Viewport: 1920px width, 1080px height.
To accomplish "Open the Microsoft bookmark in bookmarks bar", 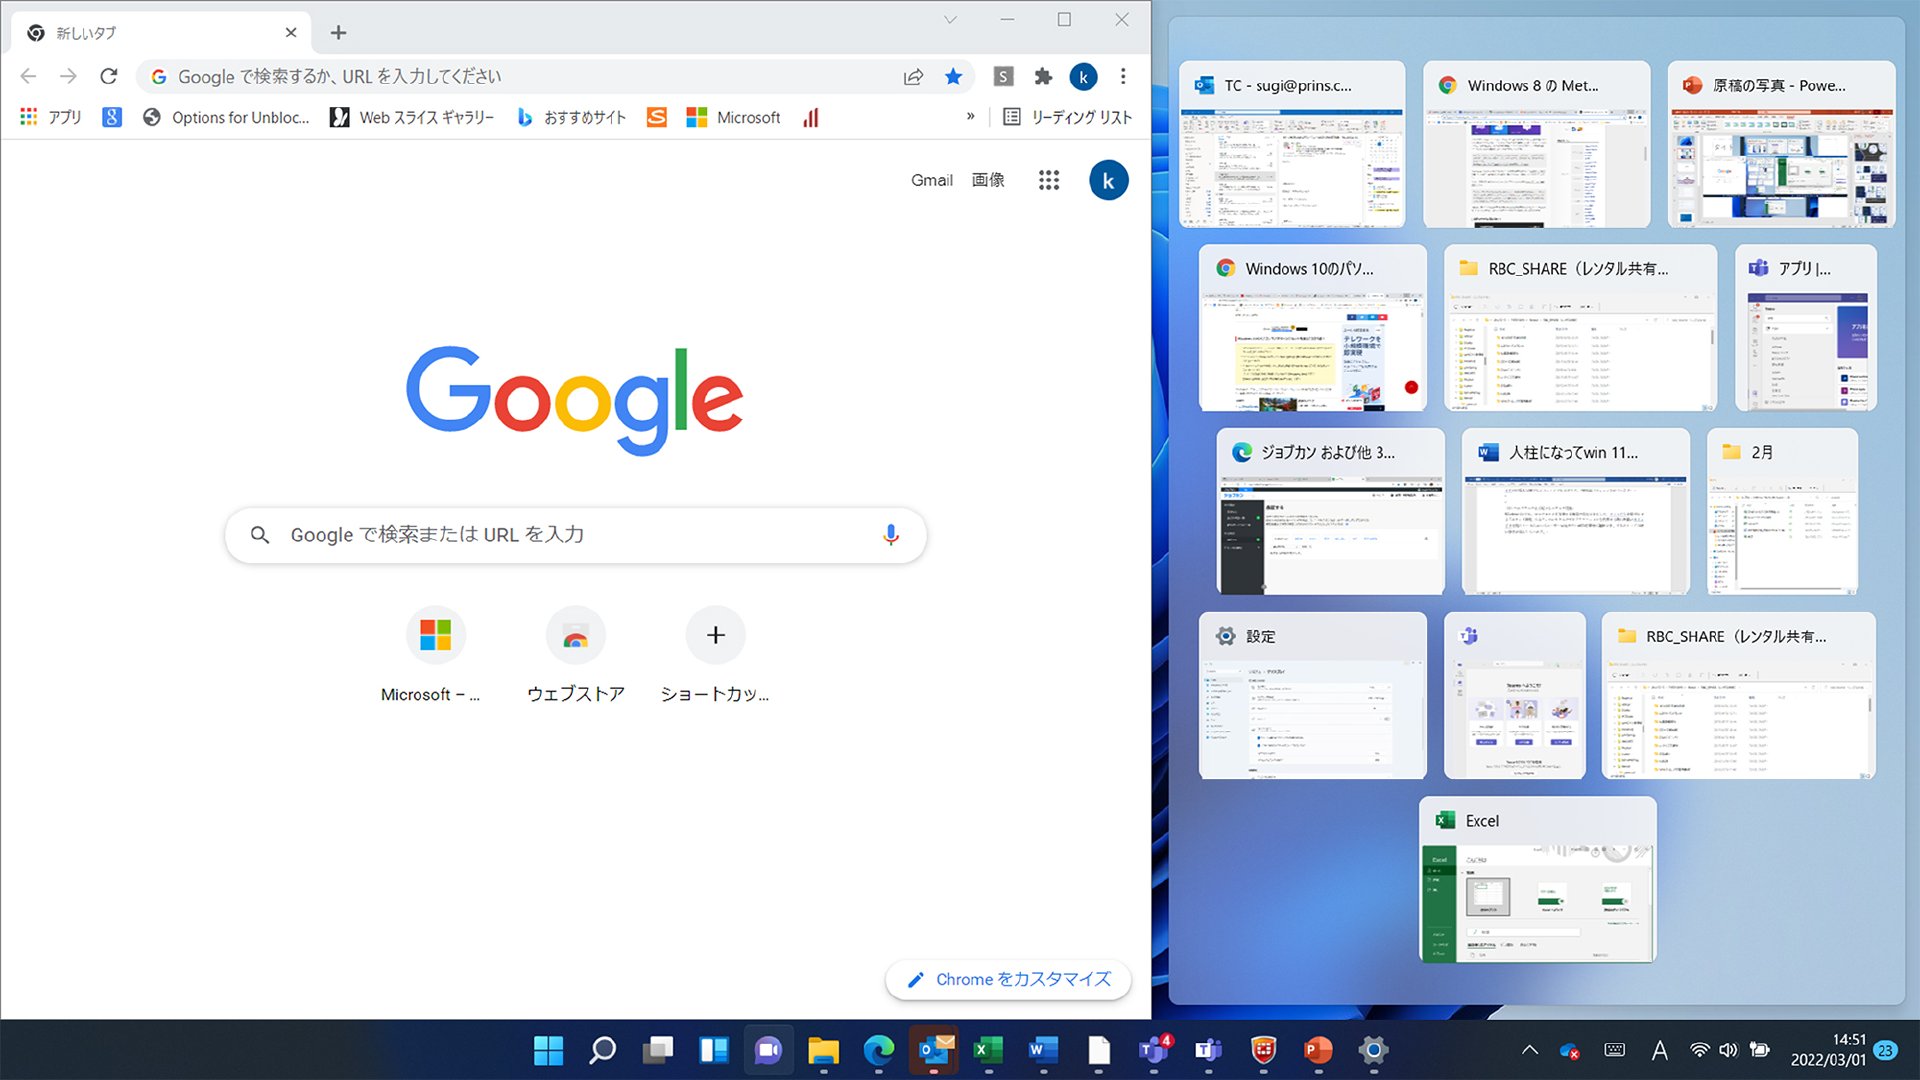I will pyautogui.click(x=733, y=117).
